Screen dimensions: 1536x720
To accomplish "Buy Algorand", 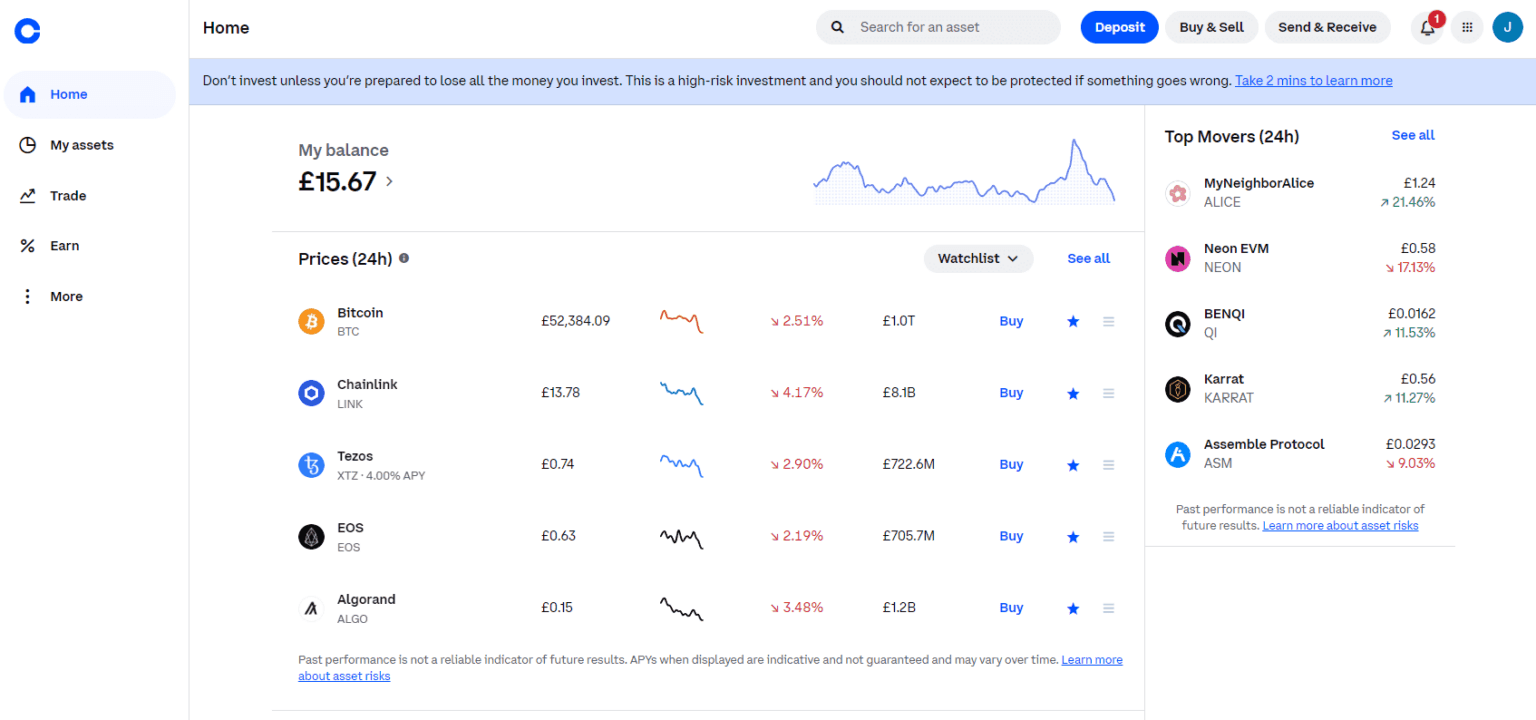I will 1011,608.
